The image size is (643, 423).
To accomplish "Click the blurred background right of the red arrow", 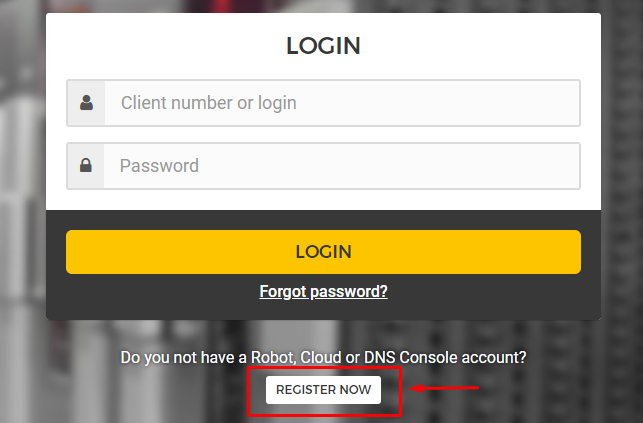I will pyautogui.click(x=560, y=388).
